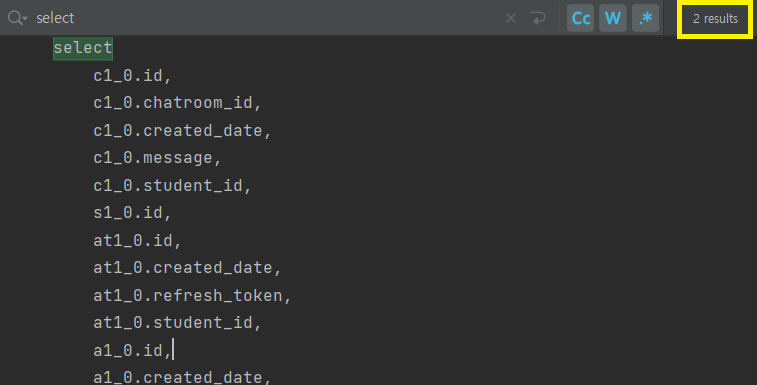Click the '2 results' counter label
The width and height of the screenshot is (757, 385).
point(715,19)
